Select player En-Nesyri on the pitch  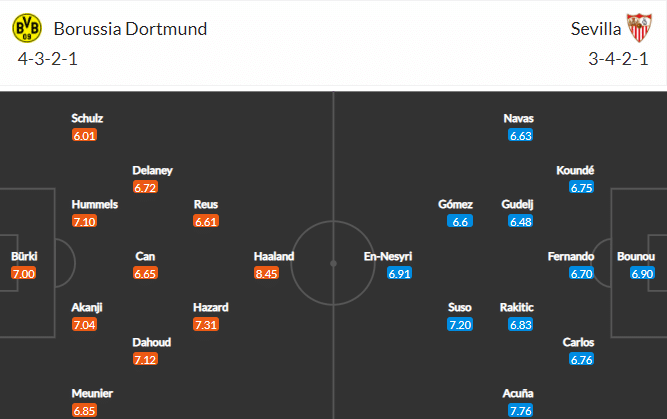pyautogui.click(x=388, y=256)
